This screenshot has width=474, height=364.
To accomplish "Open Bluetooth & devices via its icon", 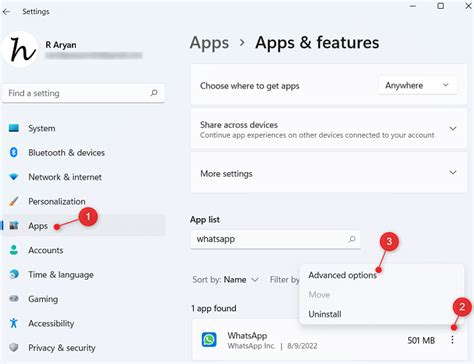I will 14,152.
